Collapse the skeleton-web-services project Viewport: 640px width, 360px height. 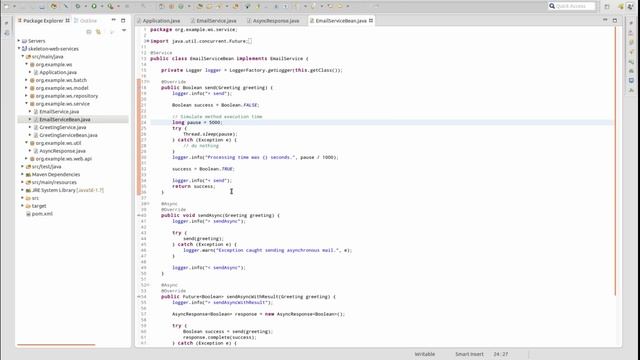pos(19,49)
